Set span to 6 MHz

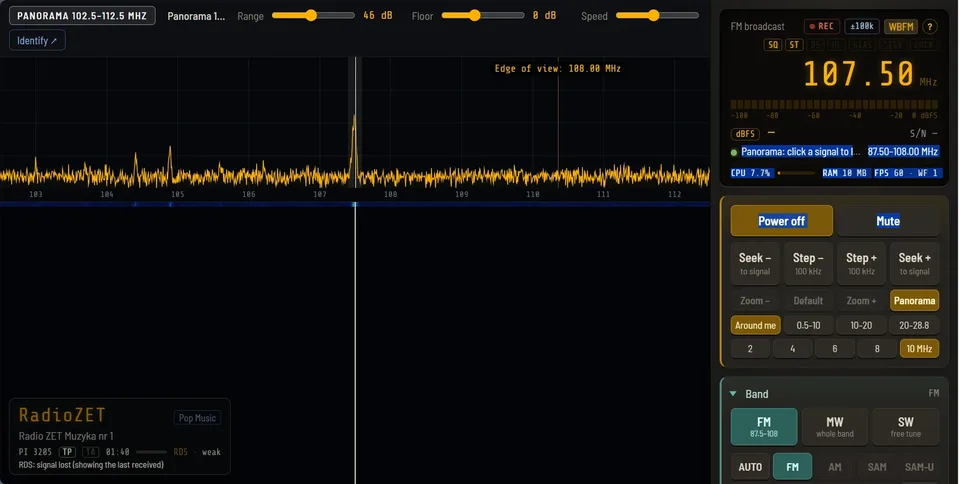click(834, 349)
